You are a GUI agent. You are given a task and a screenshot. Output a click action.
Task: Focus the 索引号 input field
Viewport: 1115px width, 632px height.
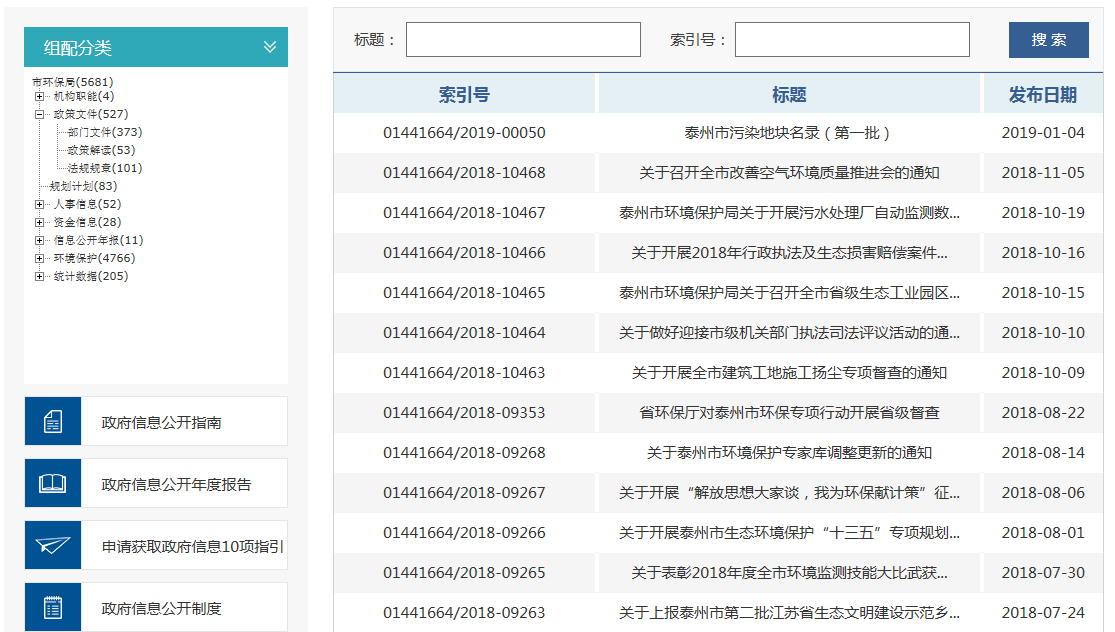point(852,40)
